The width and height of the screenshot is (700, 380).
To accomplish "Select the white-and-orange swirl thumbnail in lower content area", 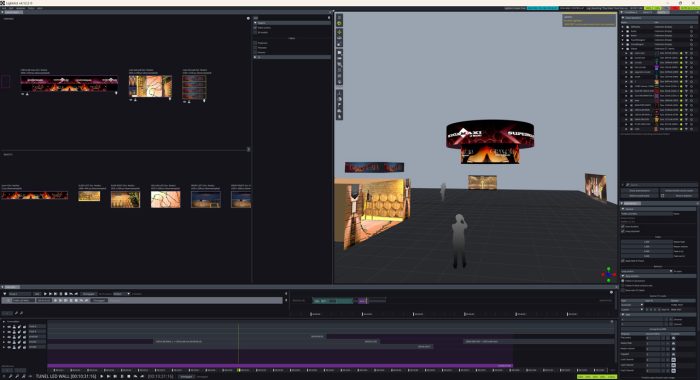I will point(166,200).
